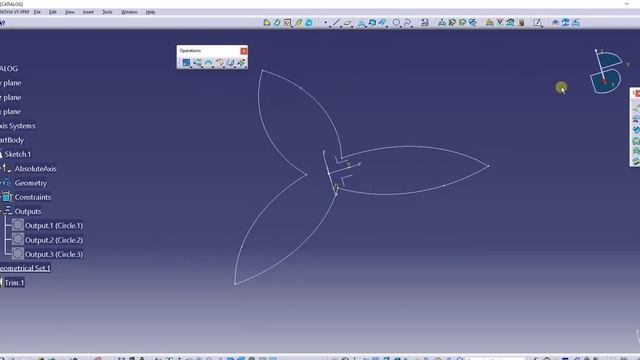This screenshot has width=640, height=360.
Task: Click the first yellow-green icon in top toolbar
Action: tap(267, 23)
